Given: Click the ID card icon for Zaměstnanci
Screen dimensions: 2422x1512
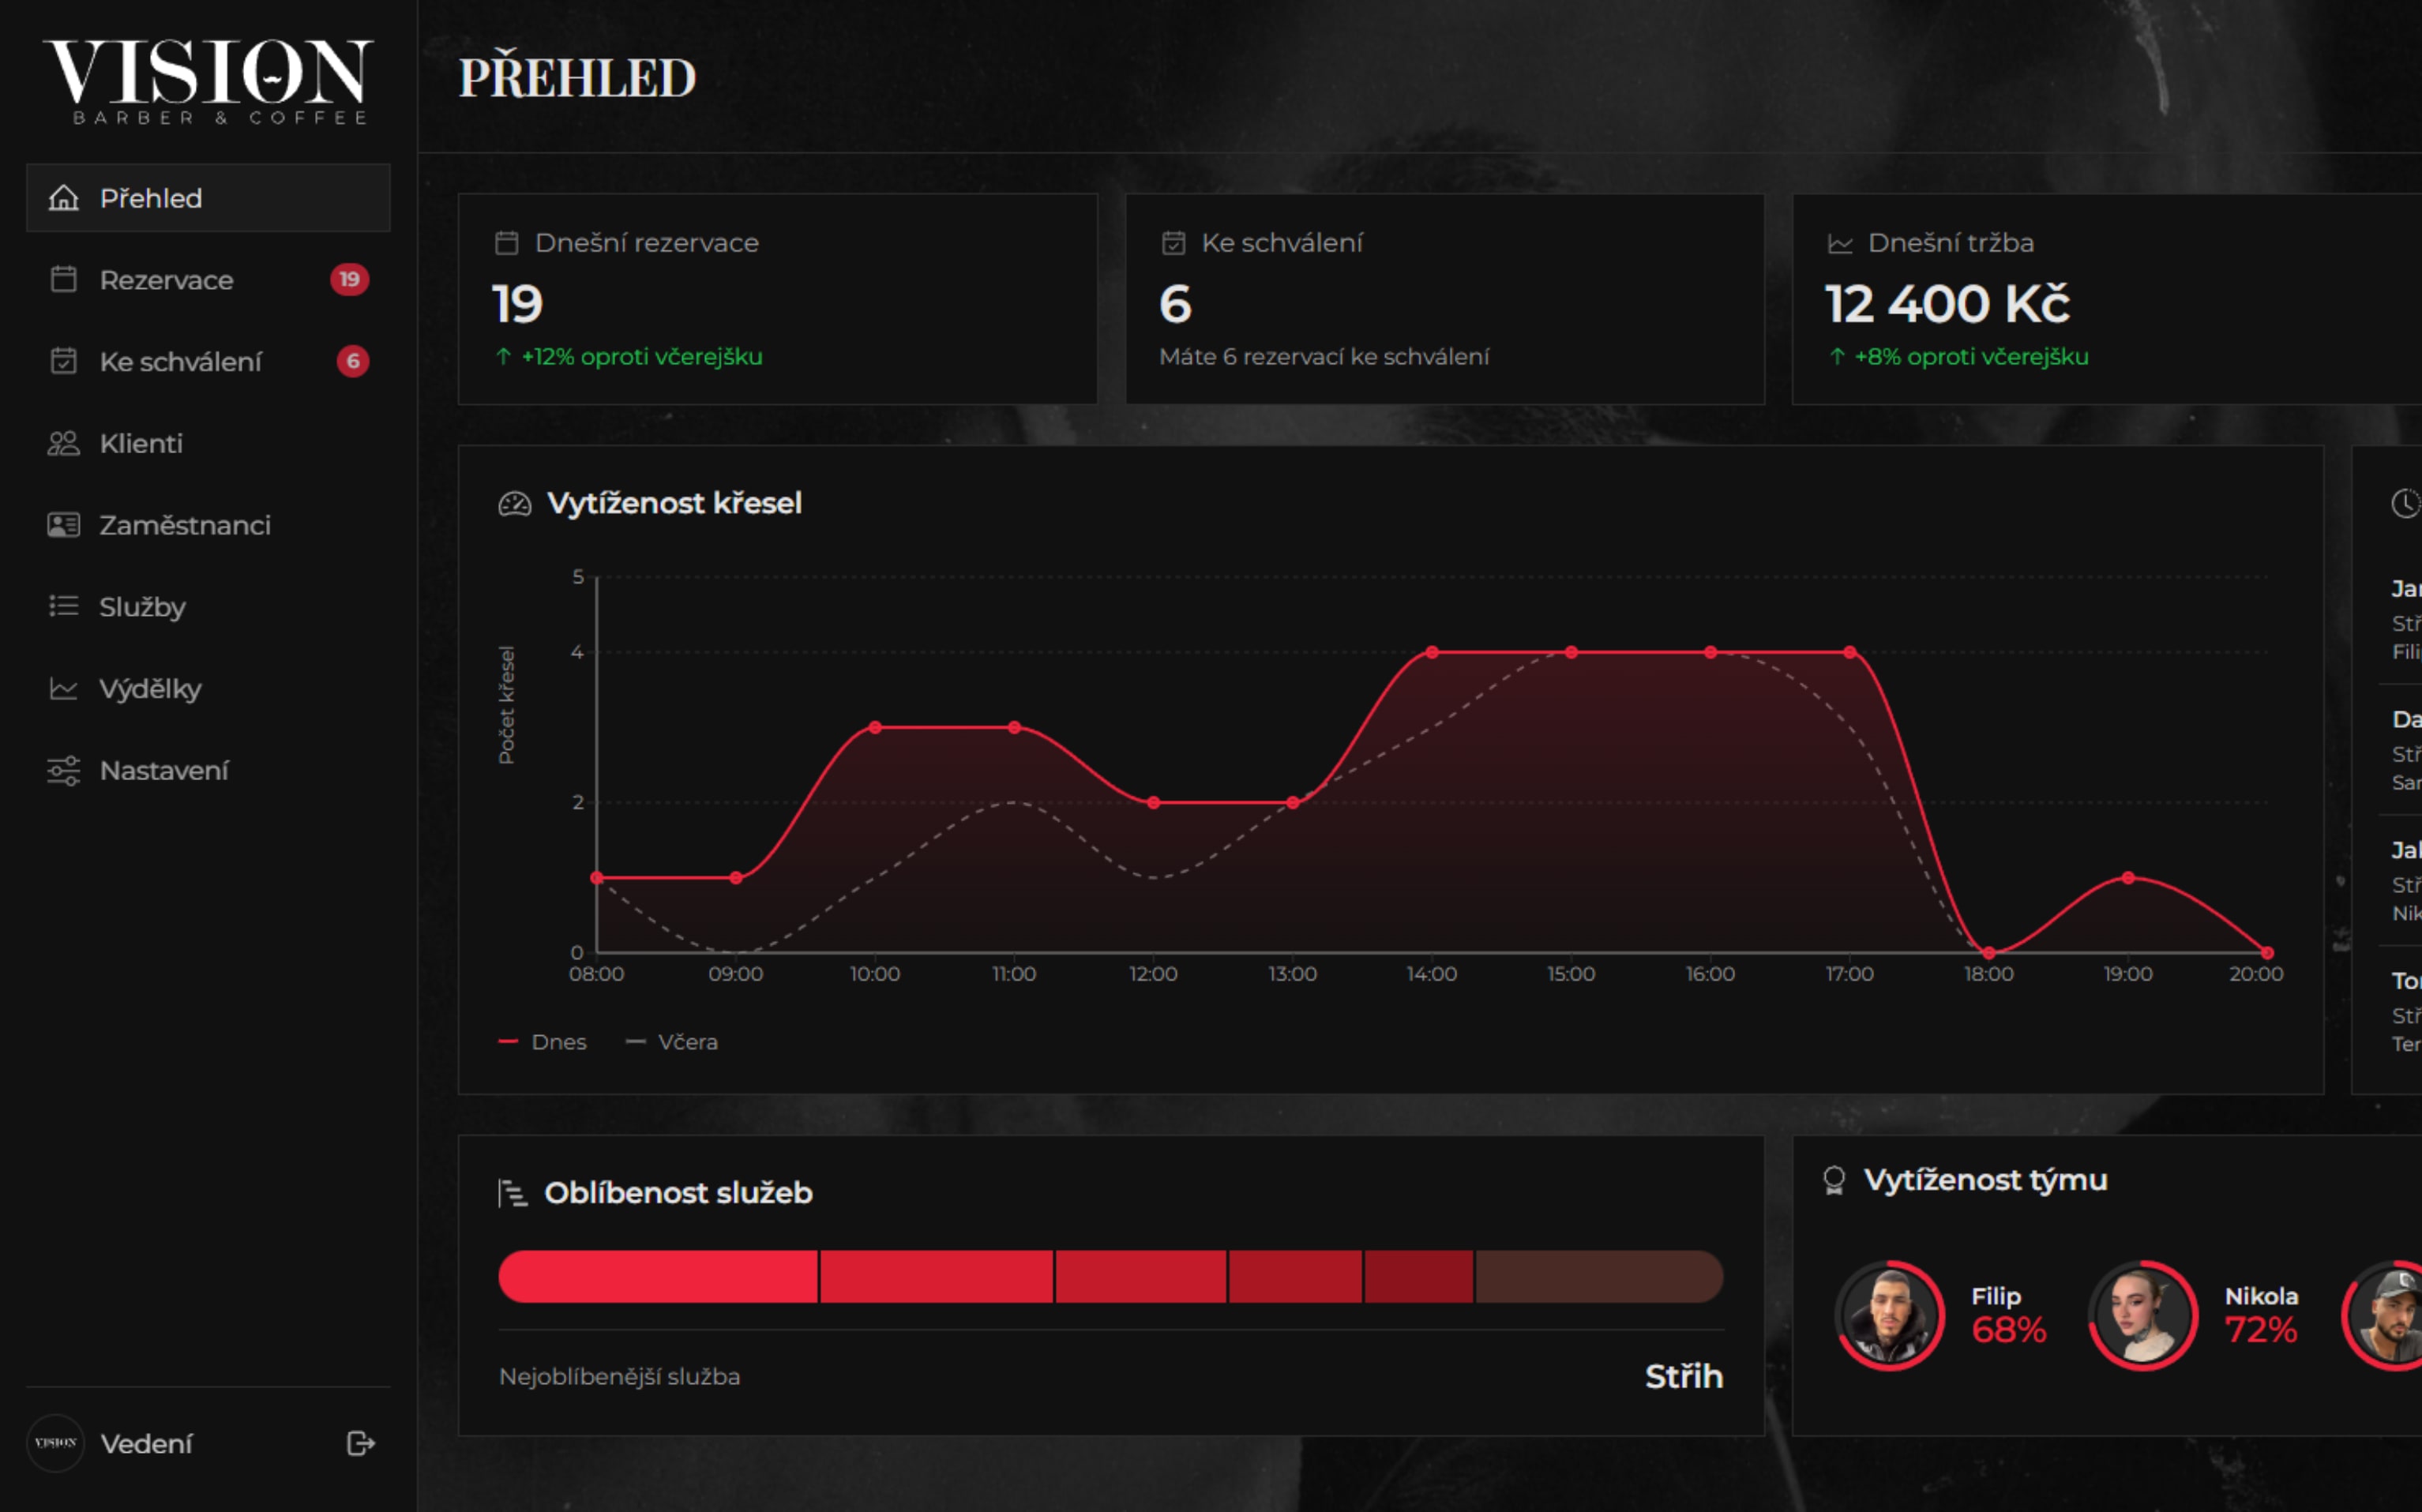Looking at the screenshot, I should [64, 525].
